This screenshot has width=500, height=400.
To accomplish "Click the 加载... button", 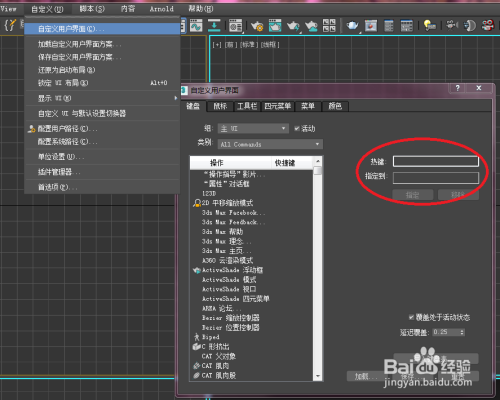I will click(366, 376).
